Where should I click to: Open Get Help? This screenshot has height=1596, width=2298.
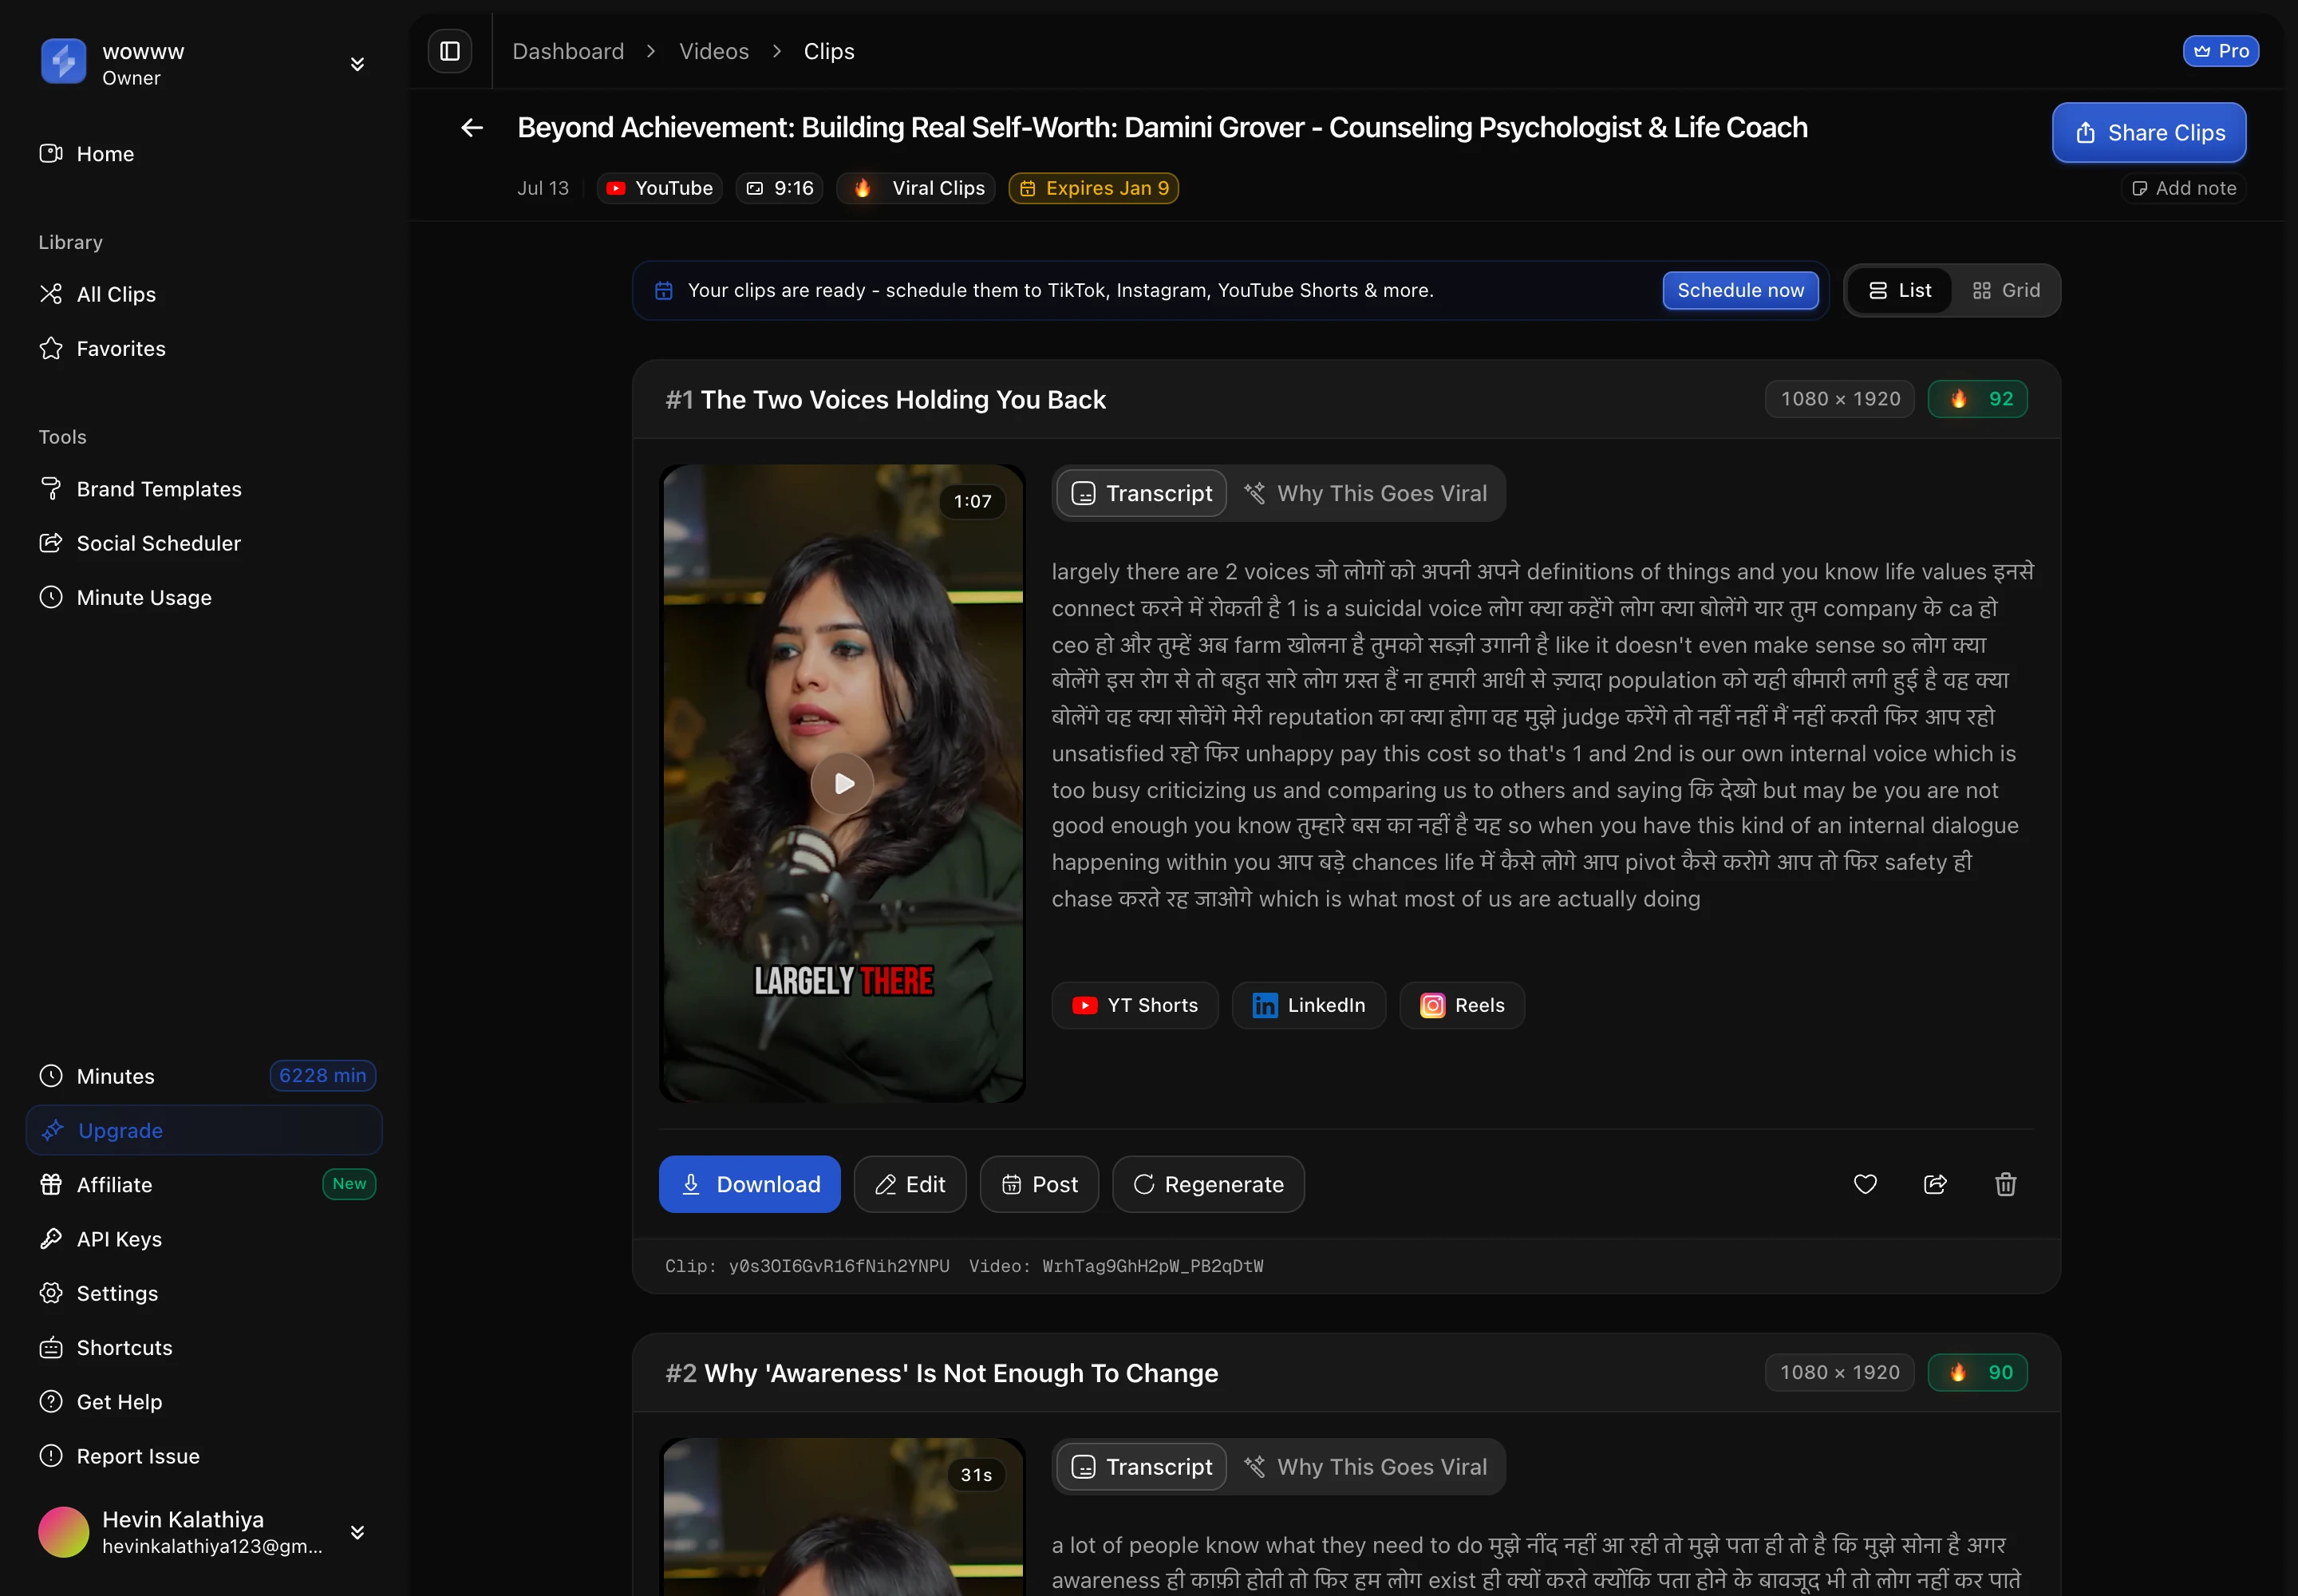[204, 1402]
